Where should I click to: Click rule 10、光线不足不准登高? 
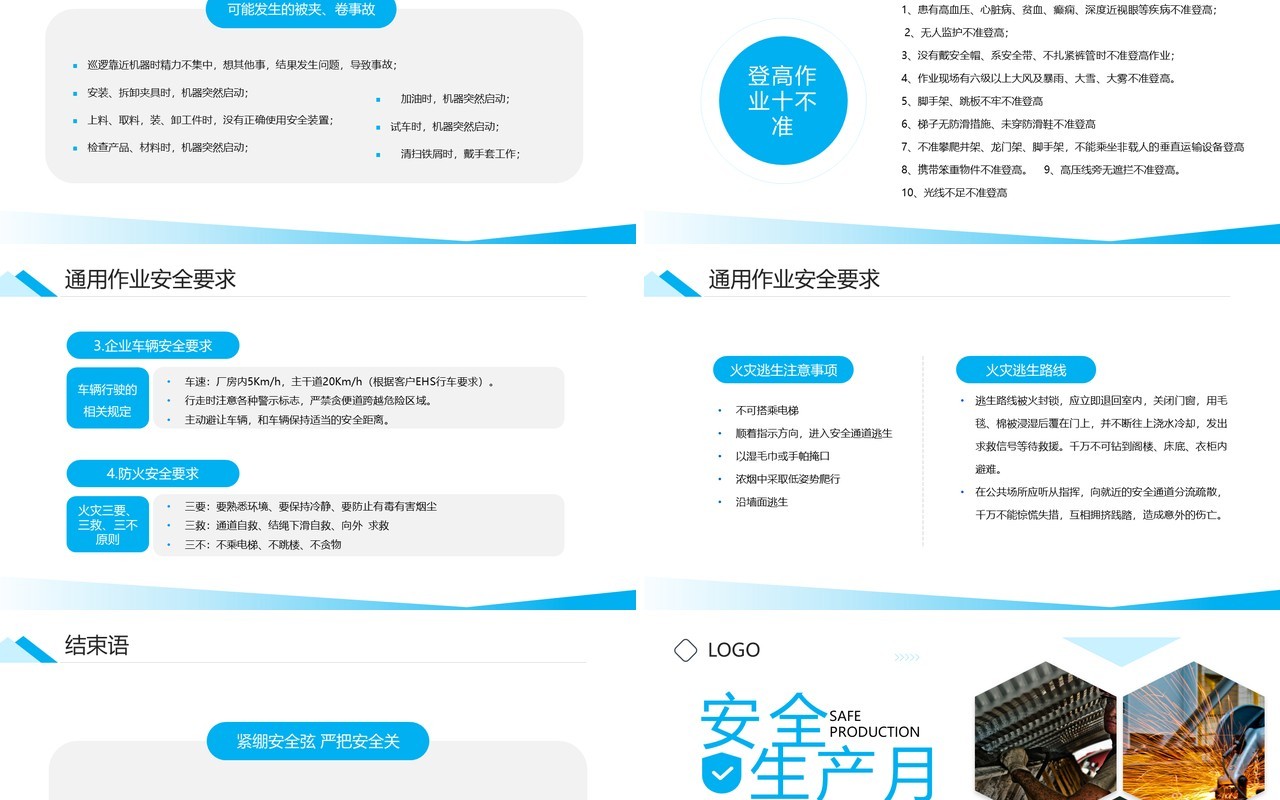click(x=954, y=193)
